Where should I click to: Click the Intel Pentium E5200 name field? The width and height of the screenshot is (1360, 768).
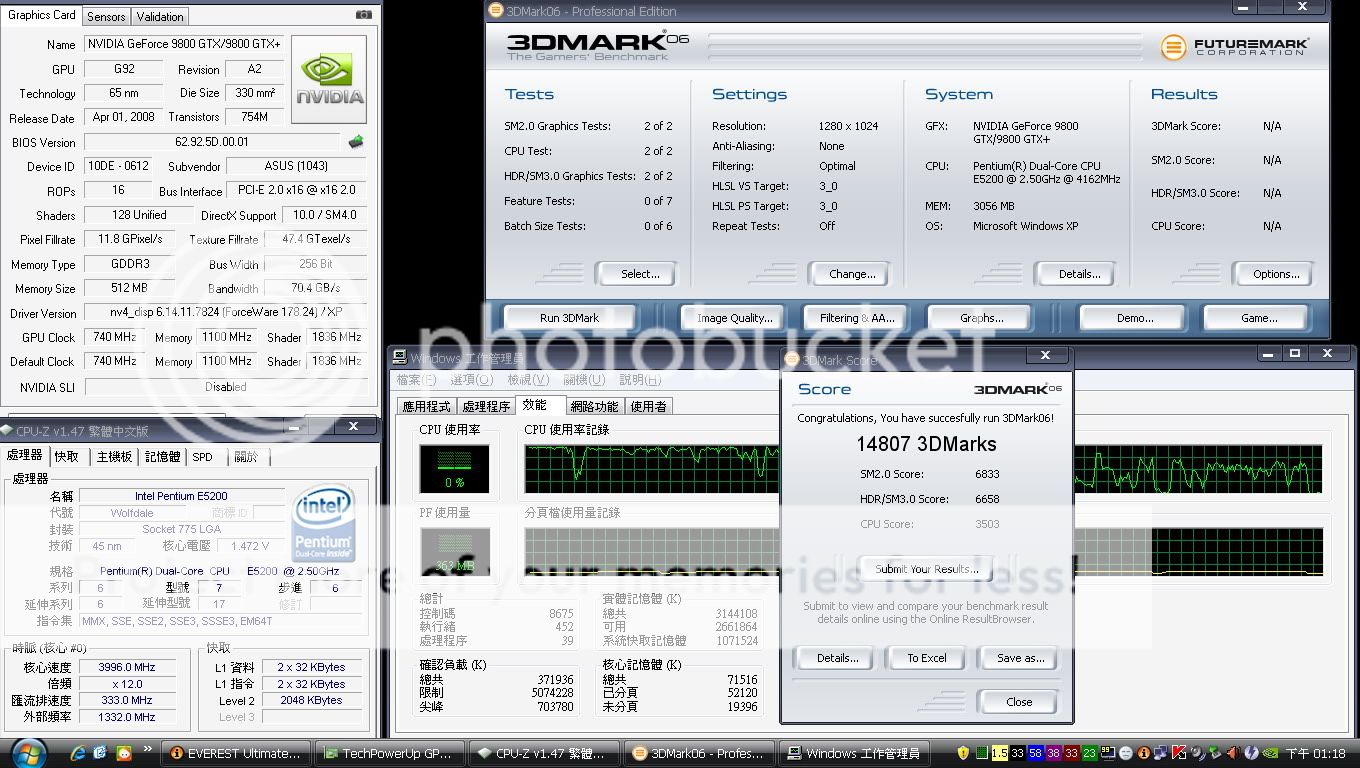click(x=181, y=496)
